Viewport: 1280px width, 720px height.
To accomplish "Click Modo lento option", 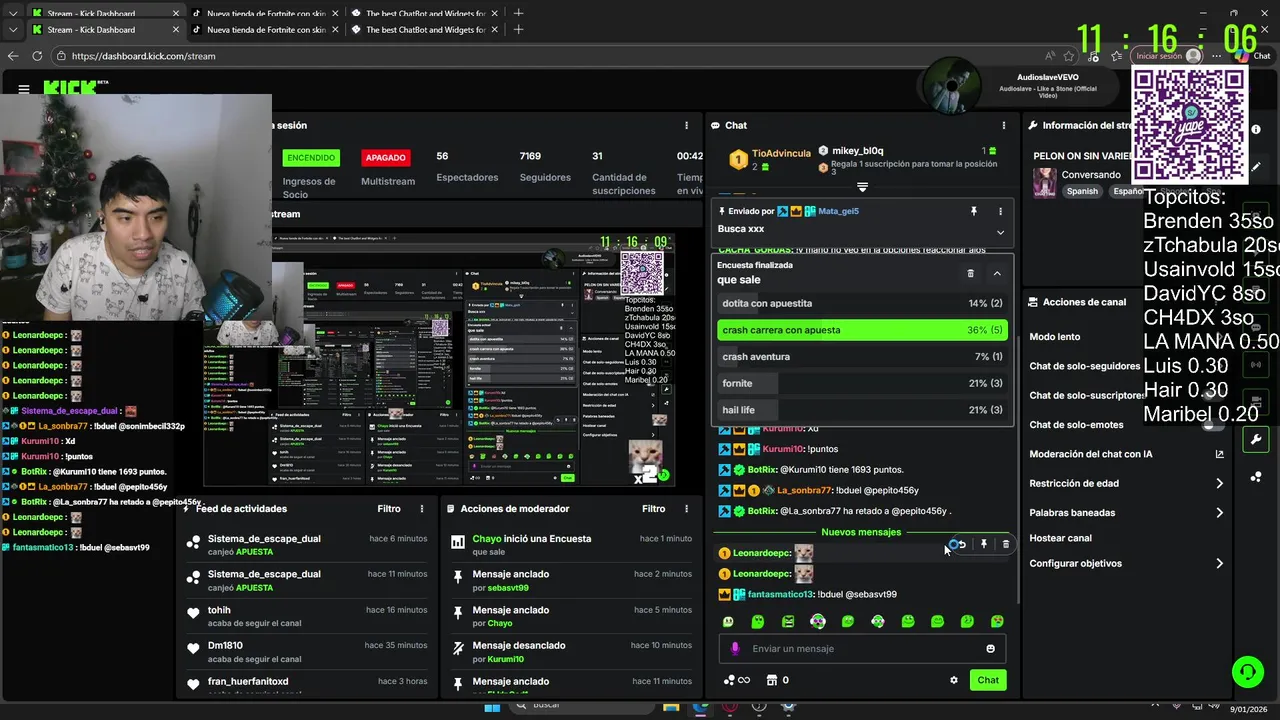I will (1054, 337).
